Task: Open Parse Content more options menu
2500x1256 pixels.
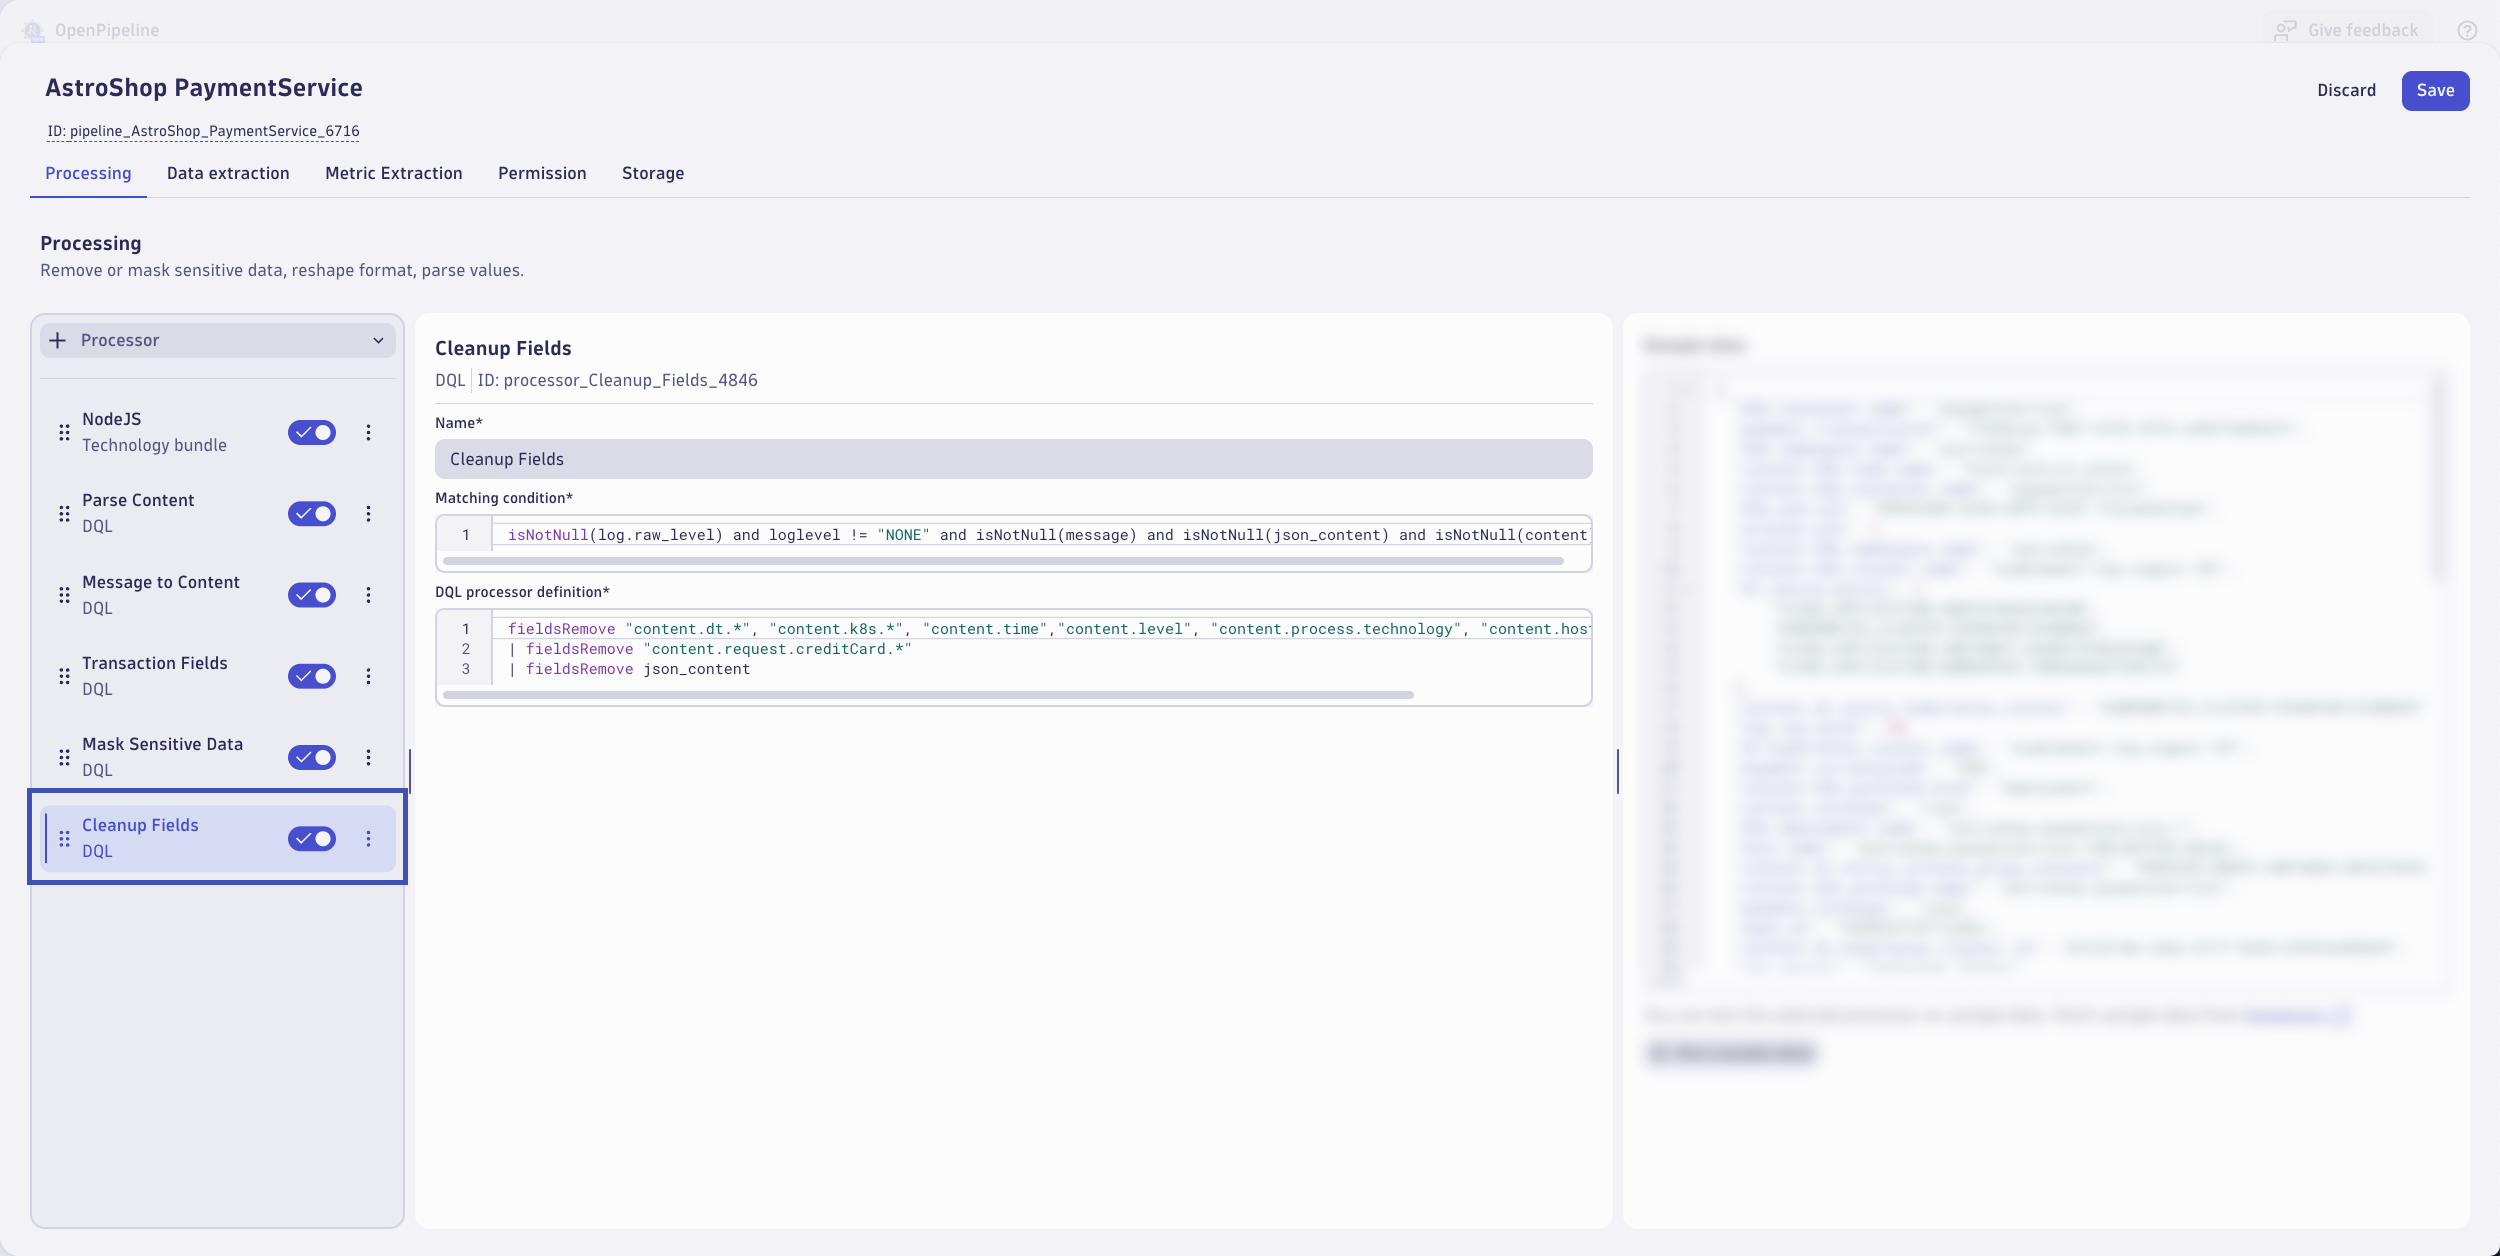Action: pos(368,513)
